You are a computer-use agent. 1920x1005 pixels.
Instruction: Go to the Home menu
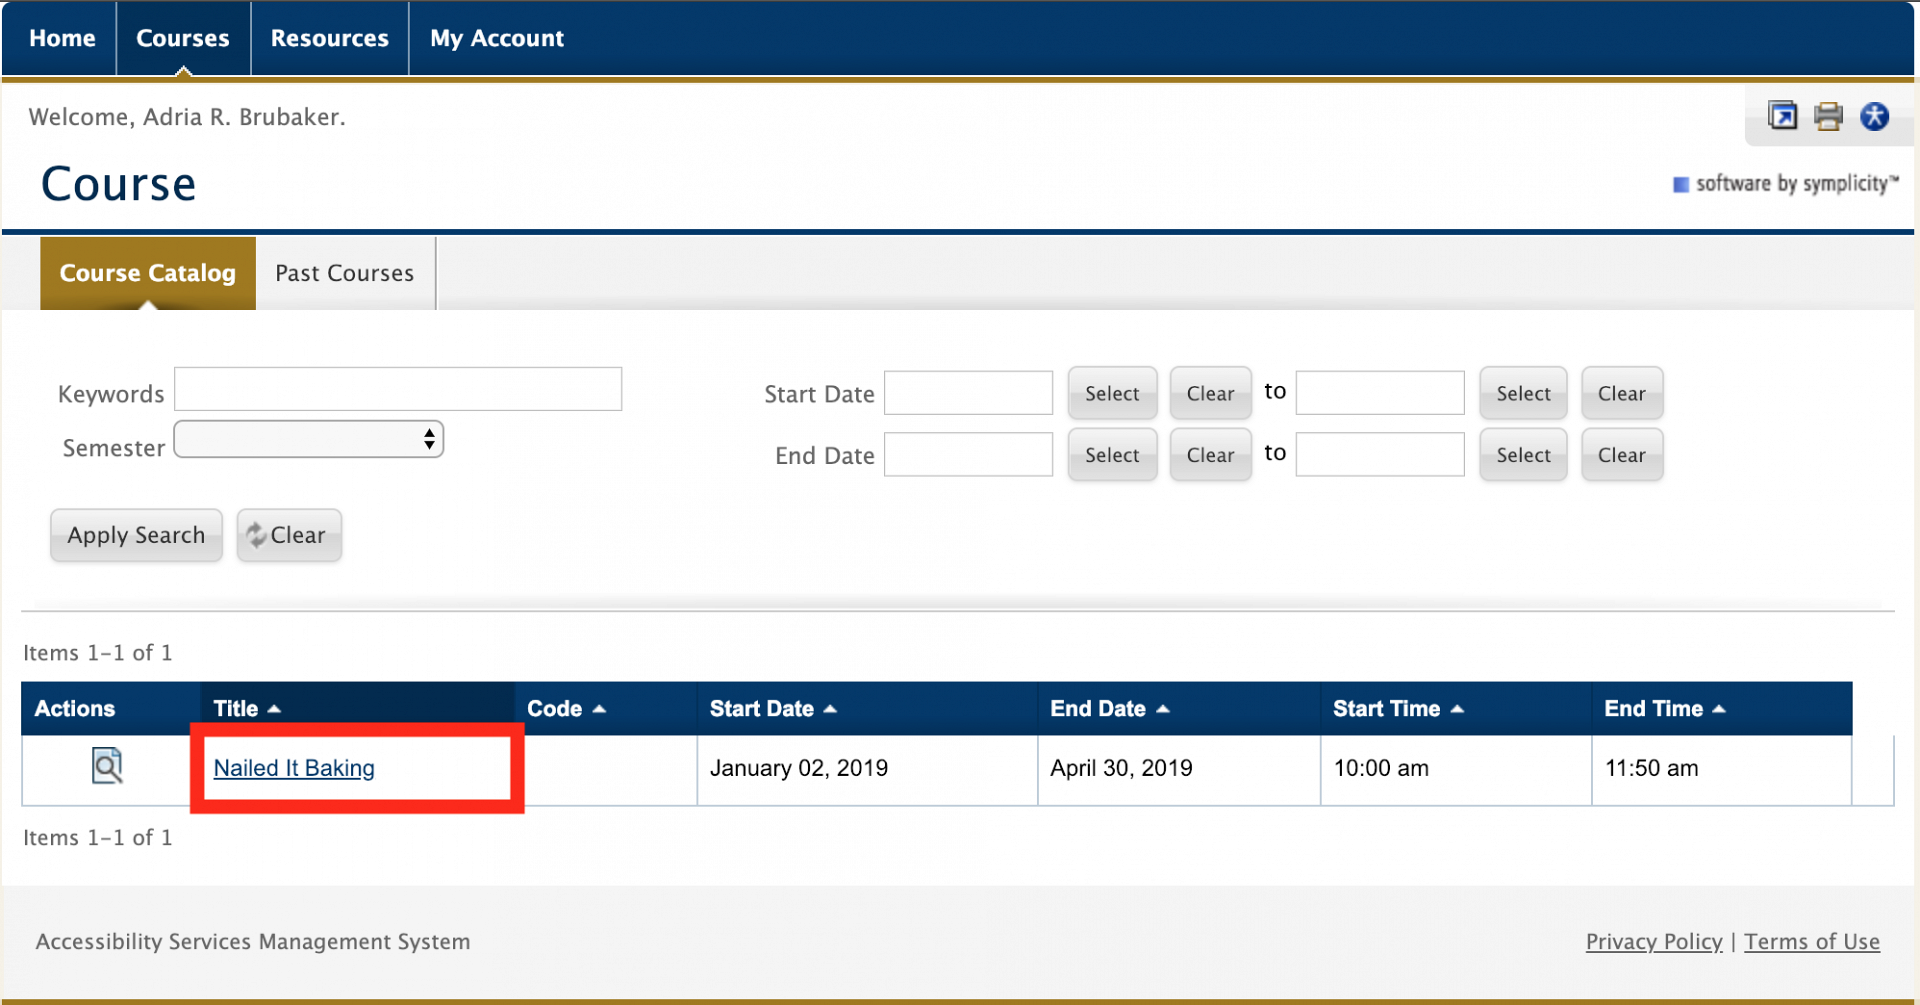[62, 38]
